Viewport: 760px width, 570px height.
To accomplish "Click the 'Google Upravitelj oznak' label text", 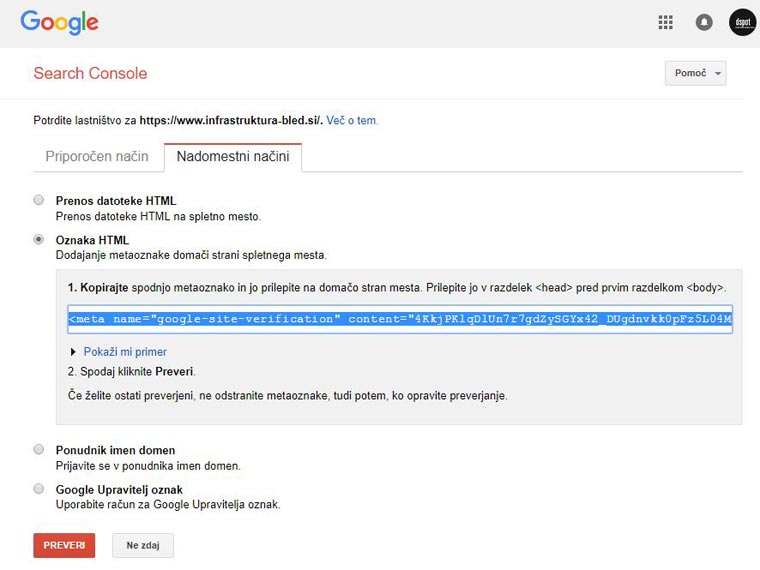I will click(119, 490).
